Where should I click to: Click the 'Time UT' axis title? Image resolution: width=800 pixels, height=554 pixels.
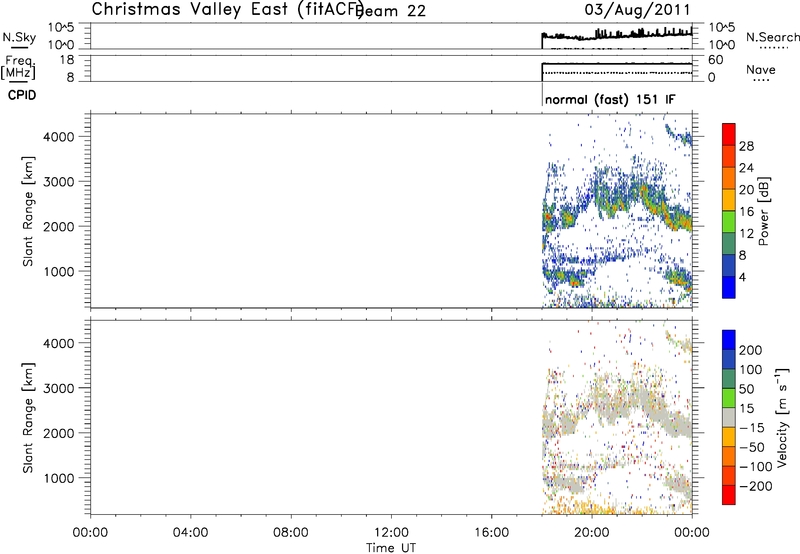391,548
